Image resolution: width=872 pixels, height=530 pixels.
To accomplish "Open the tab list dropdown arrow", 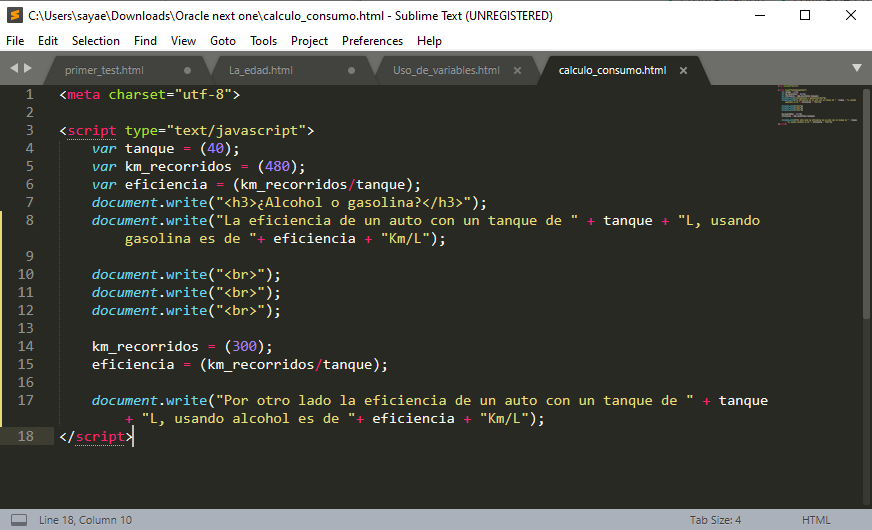I will click(x=857, y=68).
